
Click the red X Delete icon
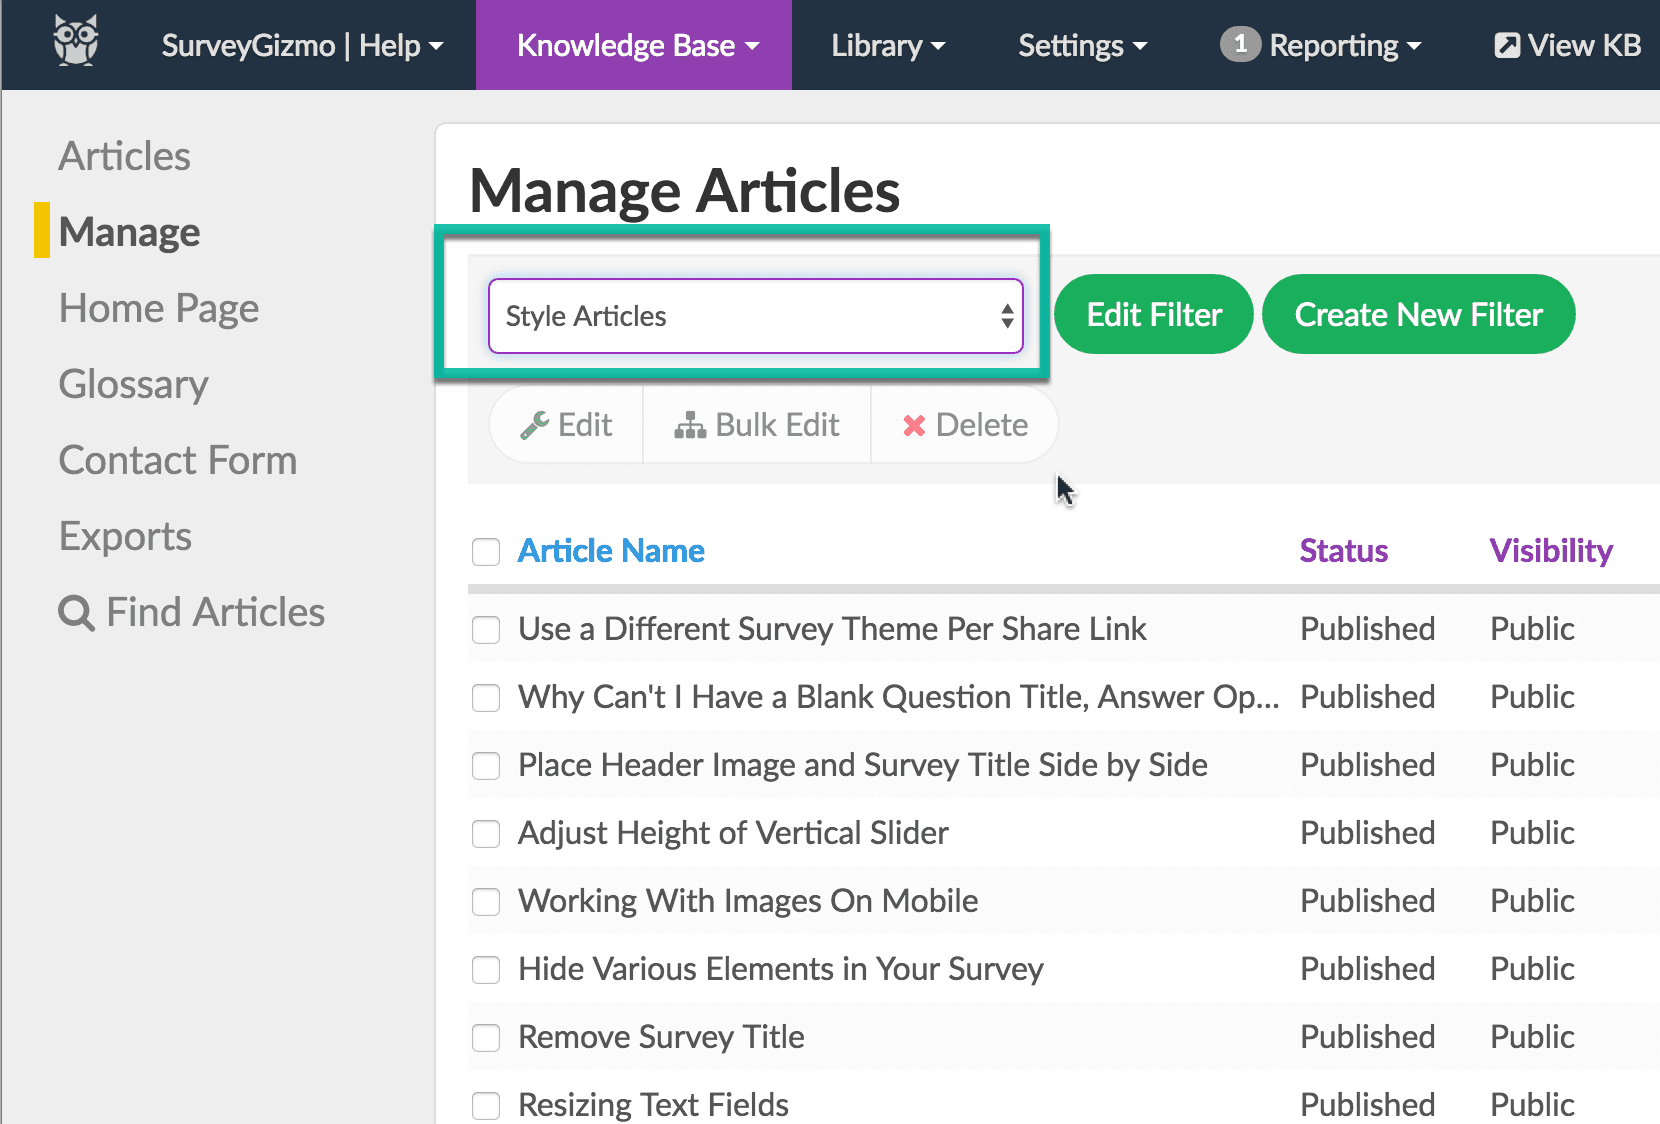click(x=914, y=426)
